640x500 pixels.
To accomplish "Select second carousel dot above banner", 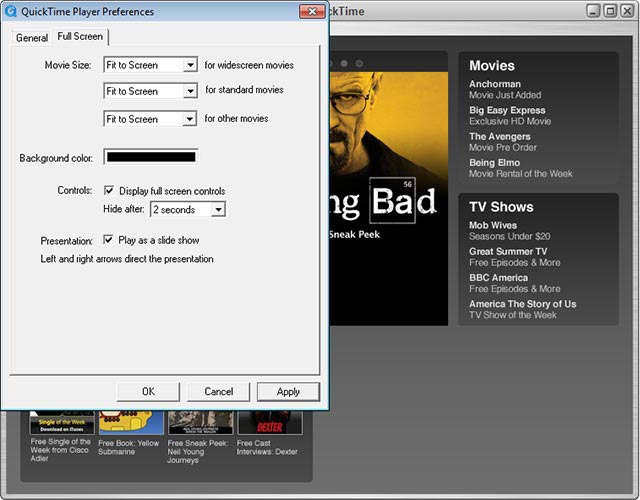I will [344, 63].
